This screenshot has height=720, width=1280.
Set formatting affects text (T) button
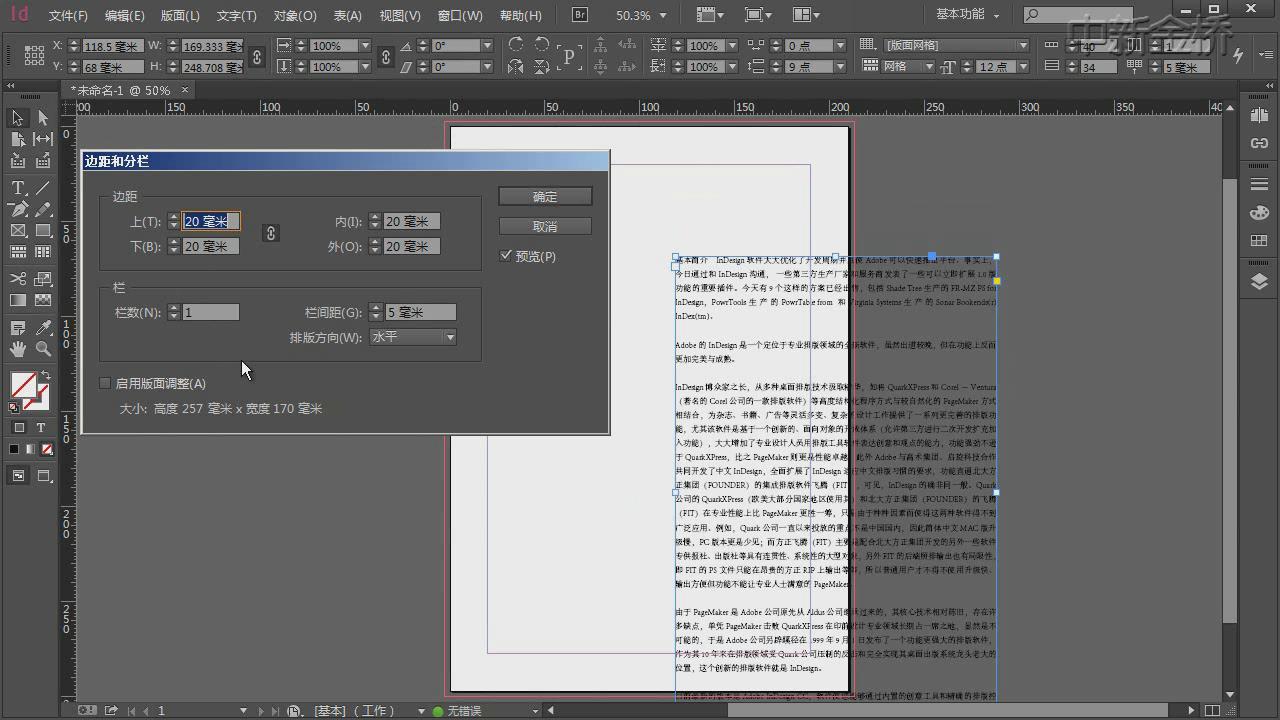(41, 428)
